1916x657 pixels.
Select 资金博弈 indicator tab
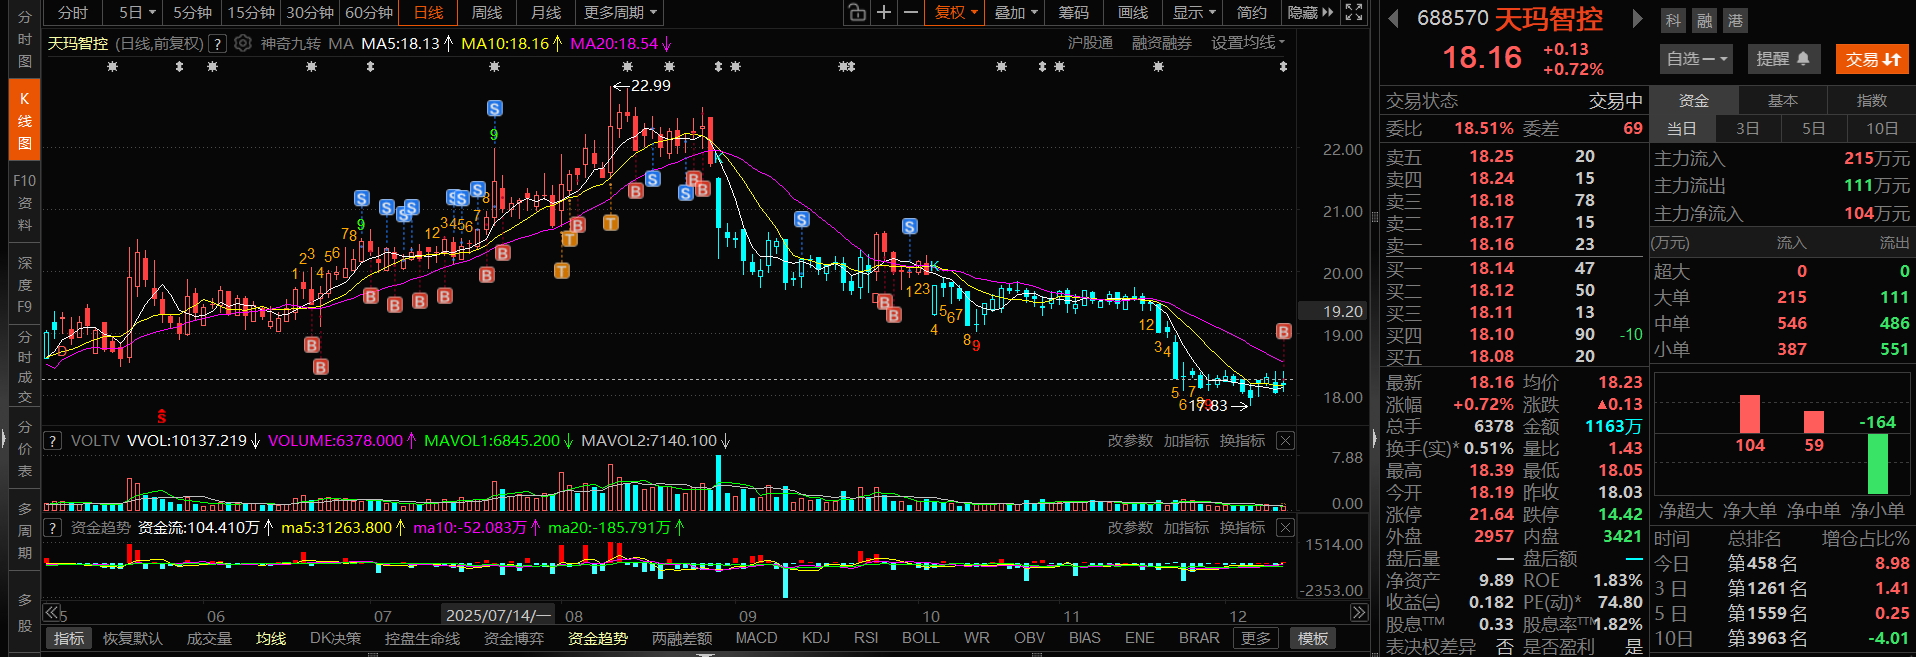coord(514,638)
